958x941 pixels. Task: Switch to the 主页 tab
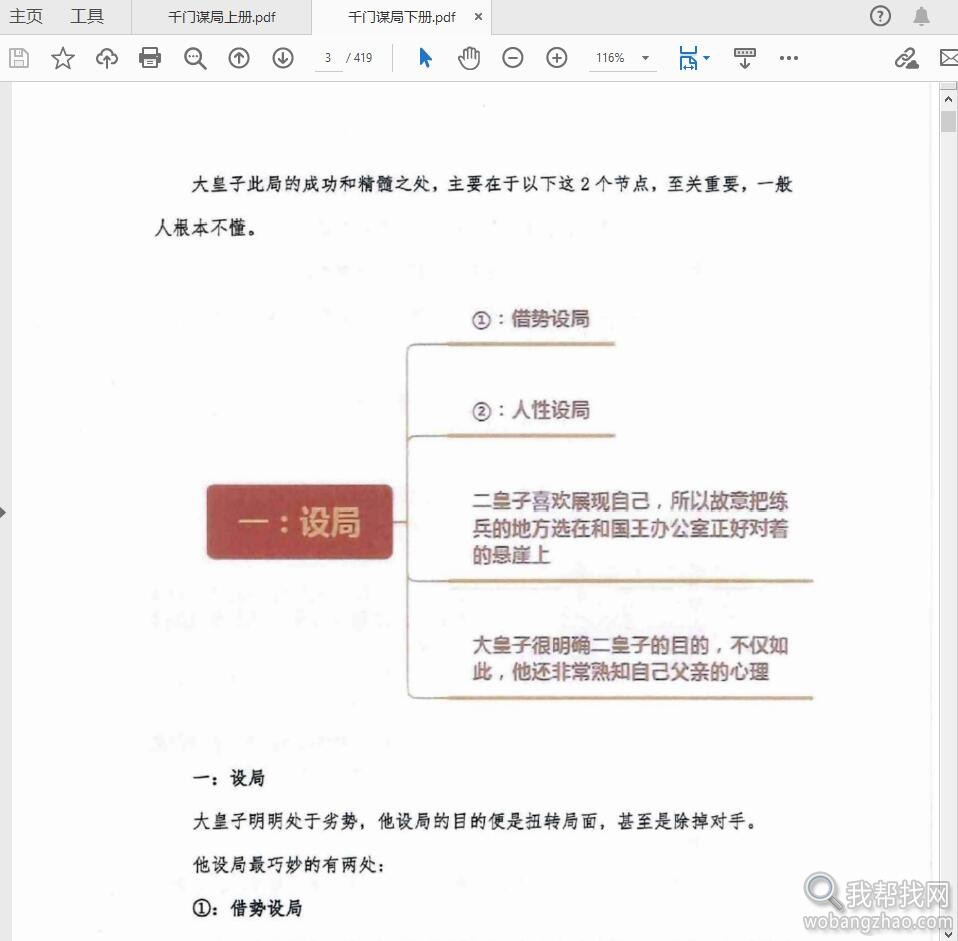click(x=26, y=16)
